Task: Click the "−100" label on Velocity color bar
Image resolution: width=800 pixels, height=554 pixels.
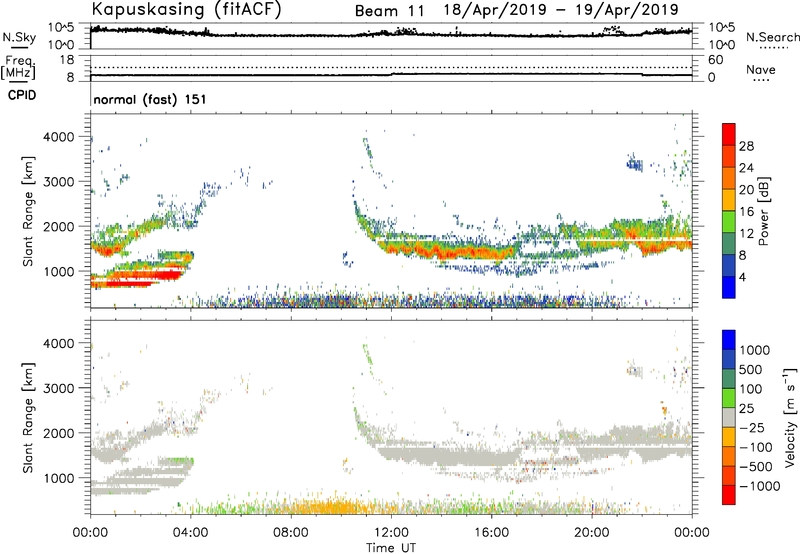Action: (756, 447)
